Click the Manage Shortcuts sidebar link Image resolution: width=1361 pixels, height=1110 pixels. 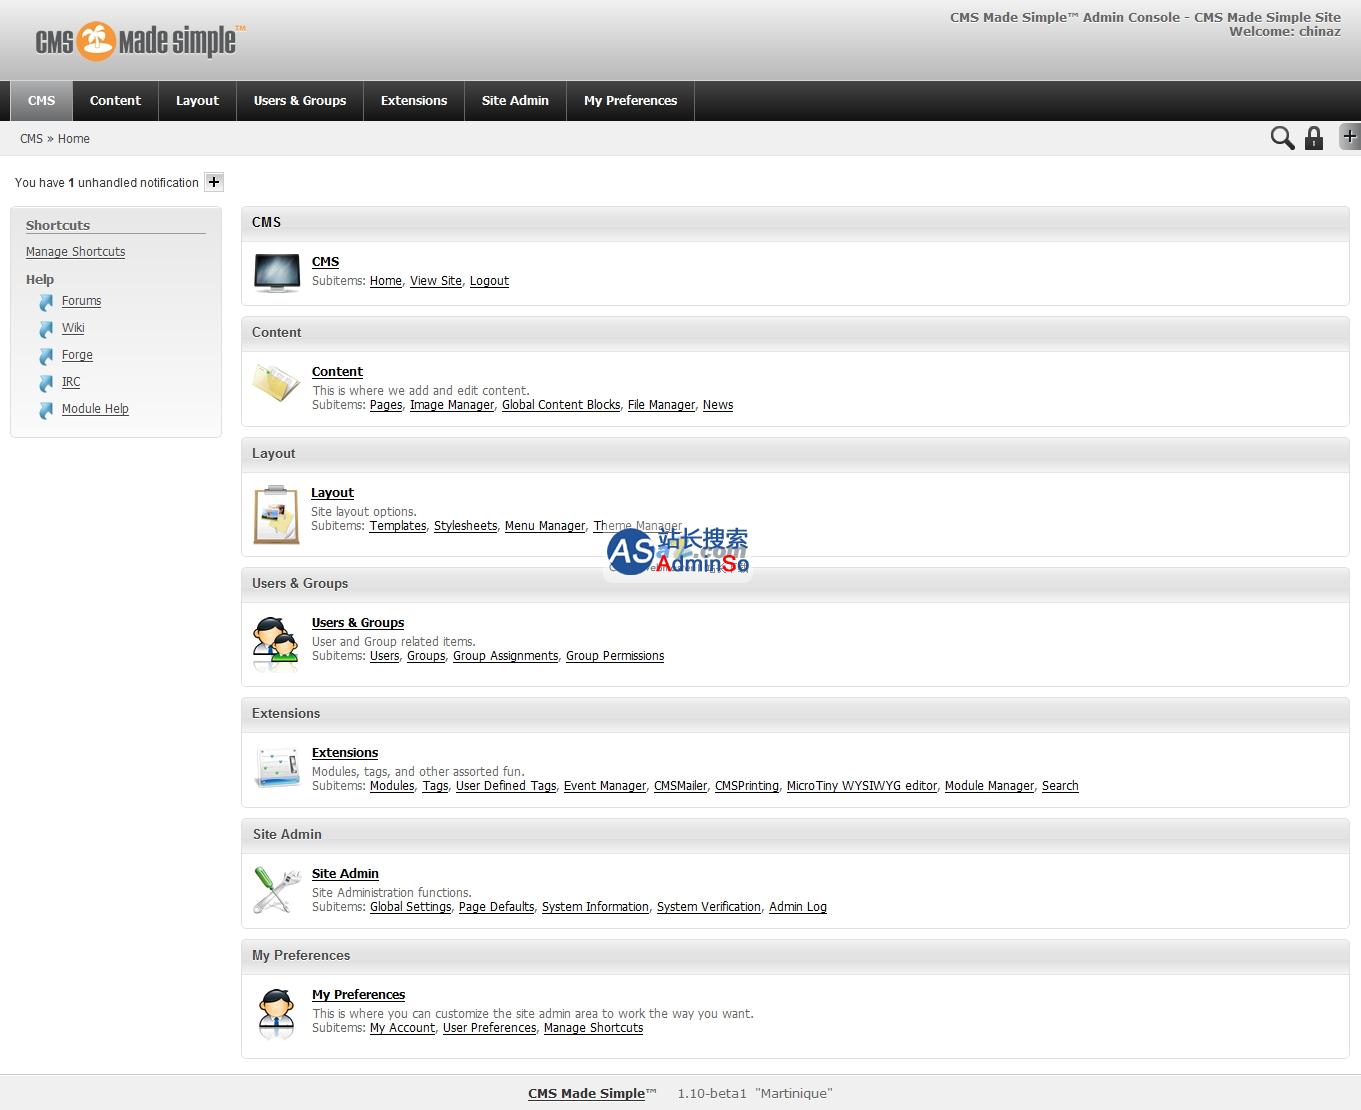pyautogui.click(x=75, y=252)
